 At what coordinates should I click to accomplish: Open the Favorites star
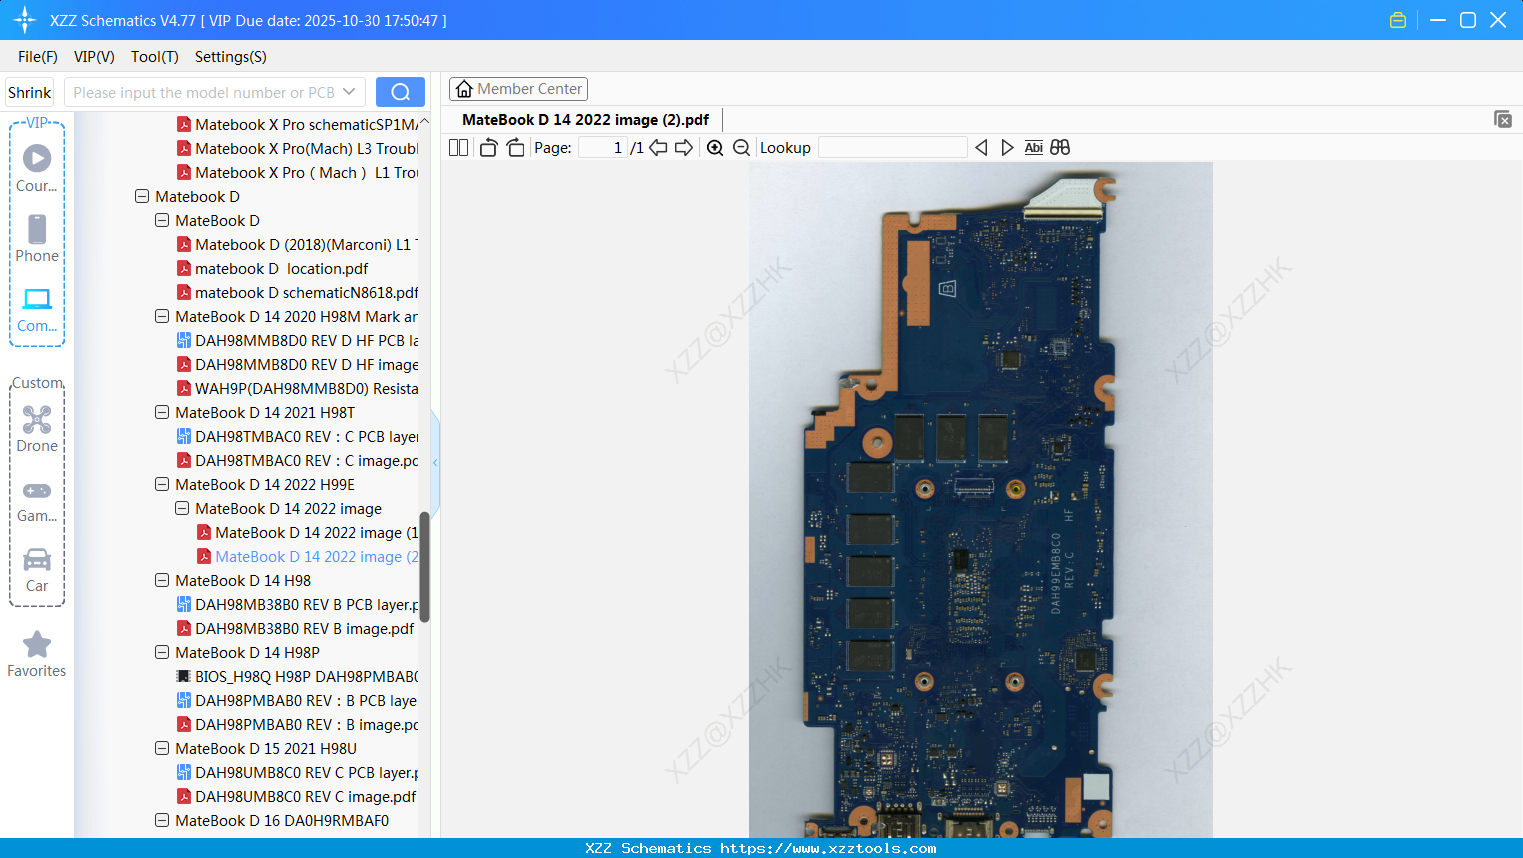(37, 654)
